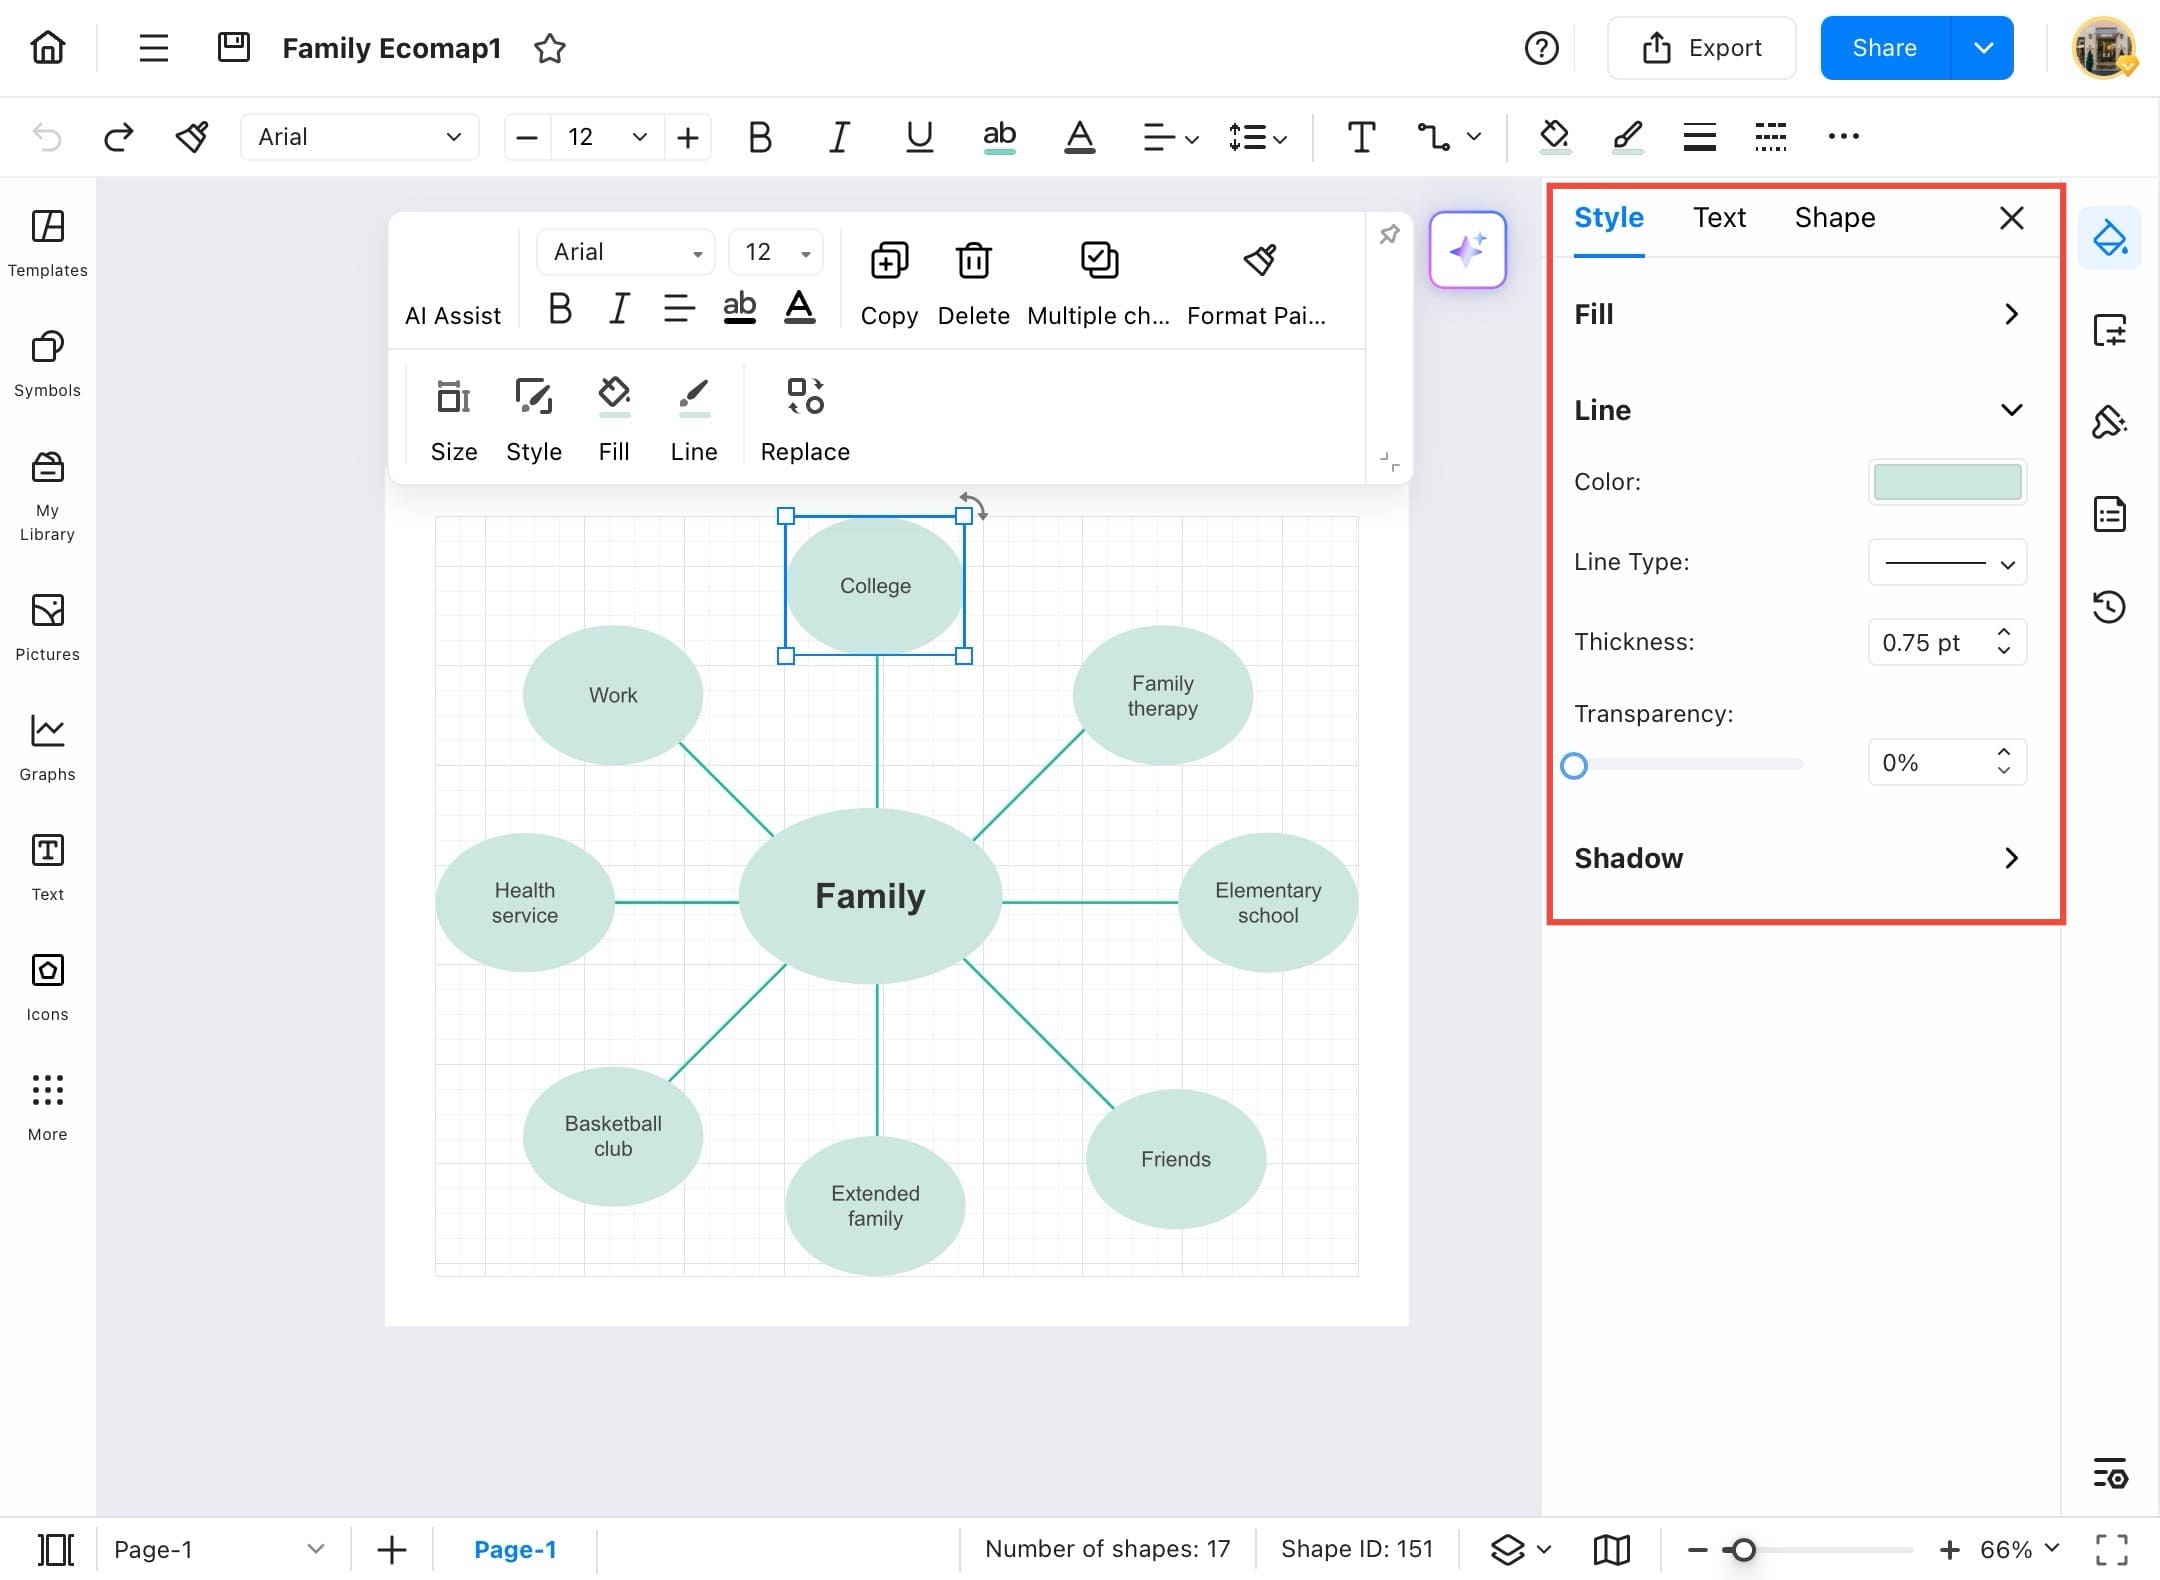Click the AI sparkle assistant button
Image resolution: width=2160 pixels, height=1580 pixels.
point(1467,250)
